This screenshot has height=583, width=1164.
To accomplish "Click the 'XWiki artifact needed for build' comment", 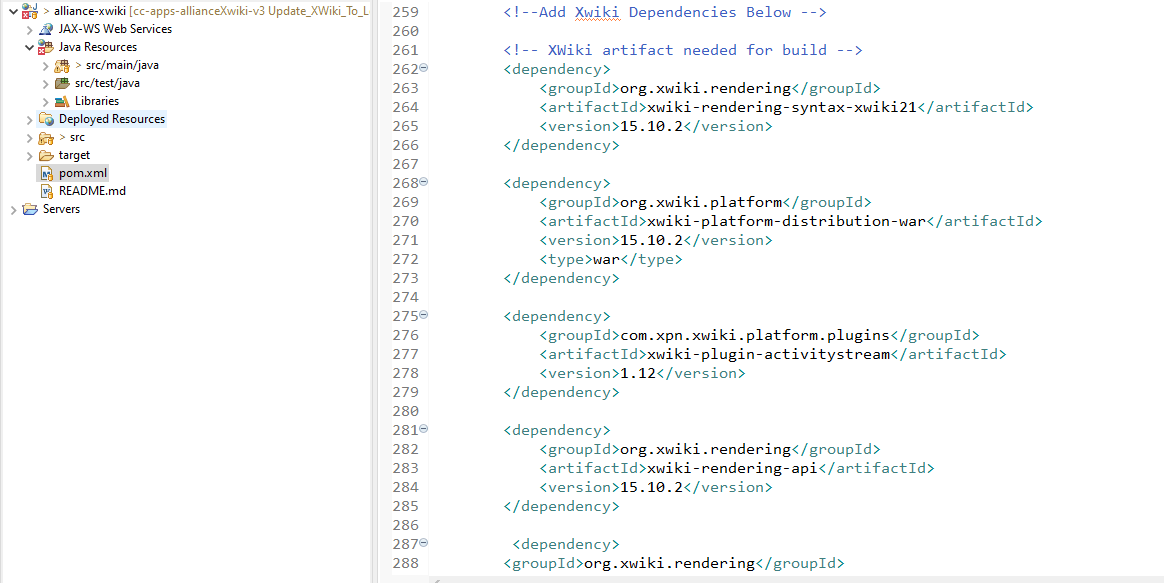I will click(x=682, y=51).
